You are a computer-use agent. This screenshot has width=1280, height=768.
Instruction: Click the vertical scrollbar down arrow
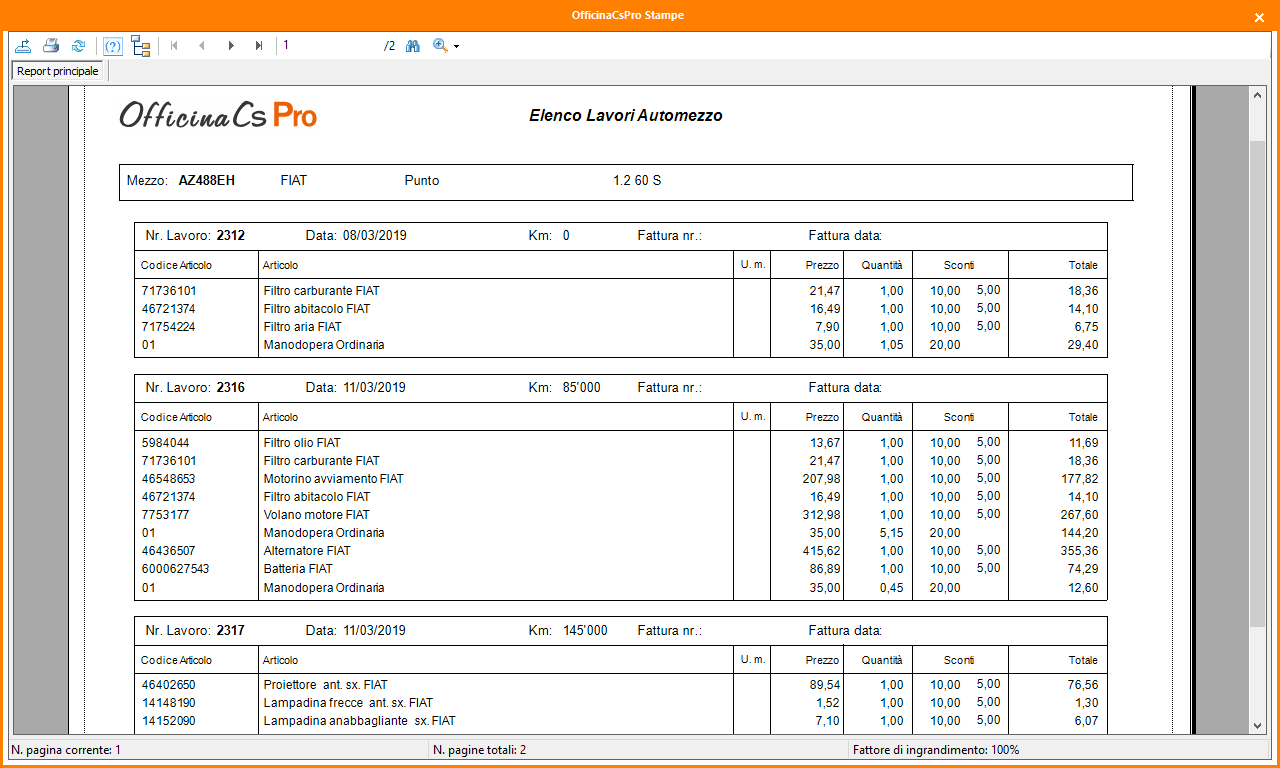(x=1258, y=726)
